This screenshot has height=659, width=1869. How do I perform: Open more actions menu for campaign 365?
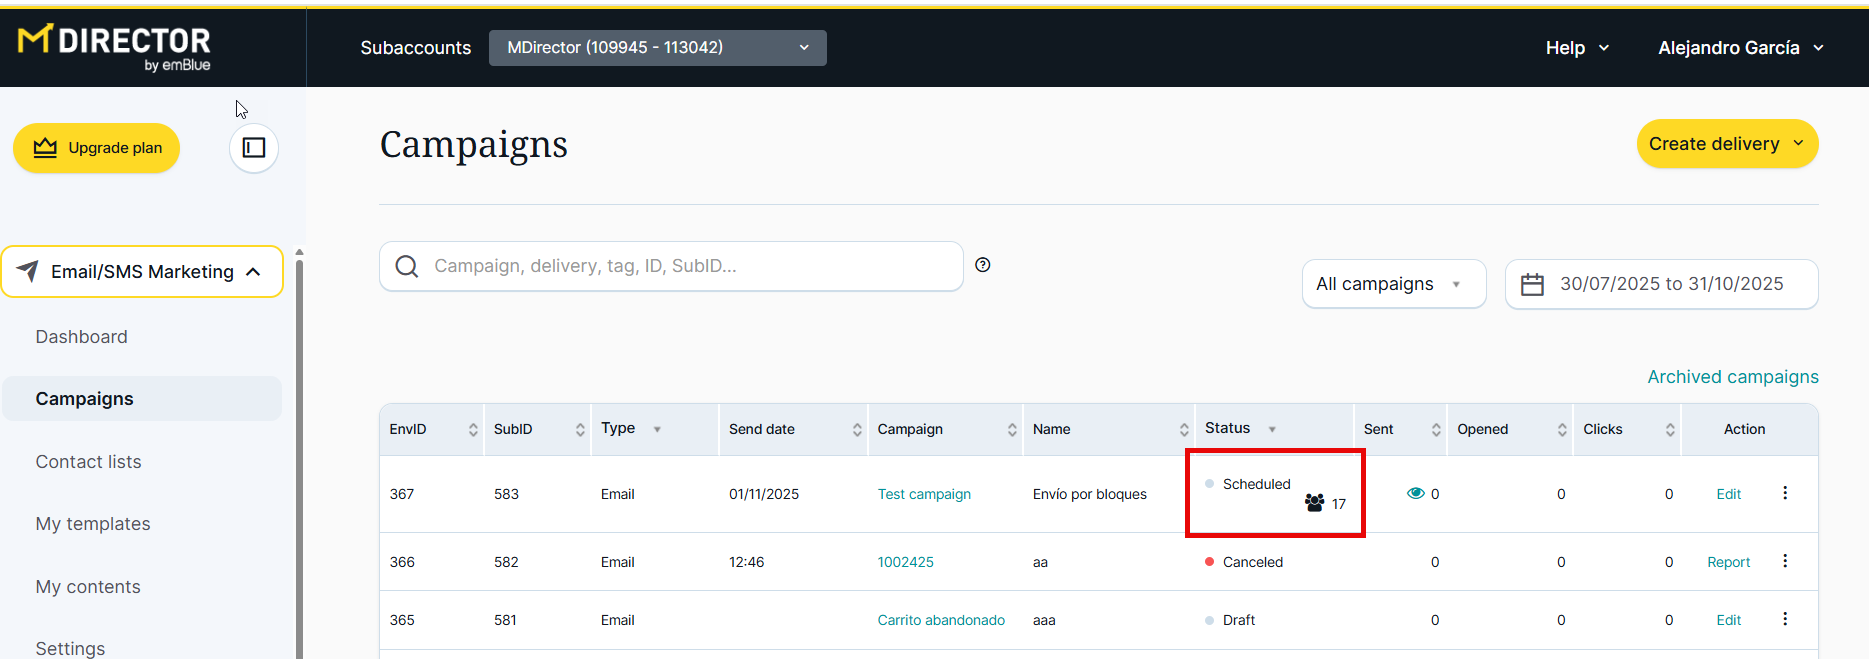coord(1785,619)
